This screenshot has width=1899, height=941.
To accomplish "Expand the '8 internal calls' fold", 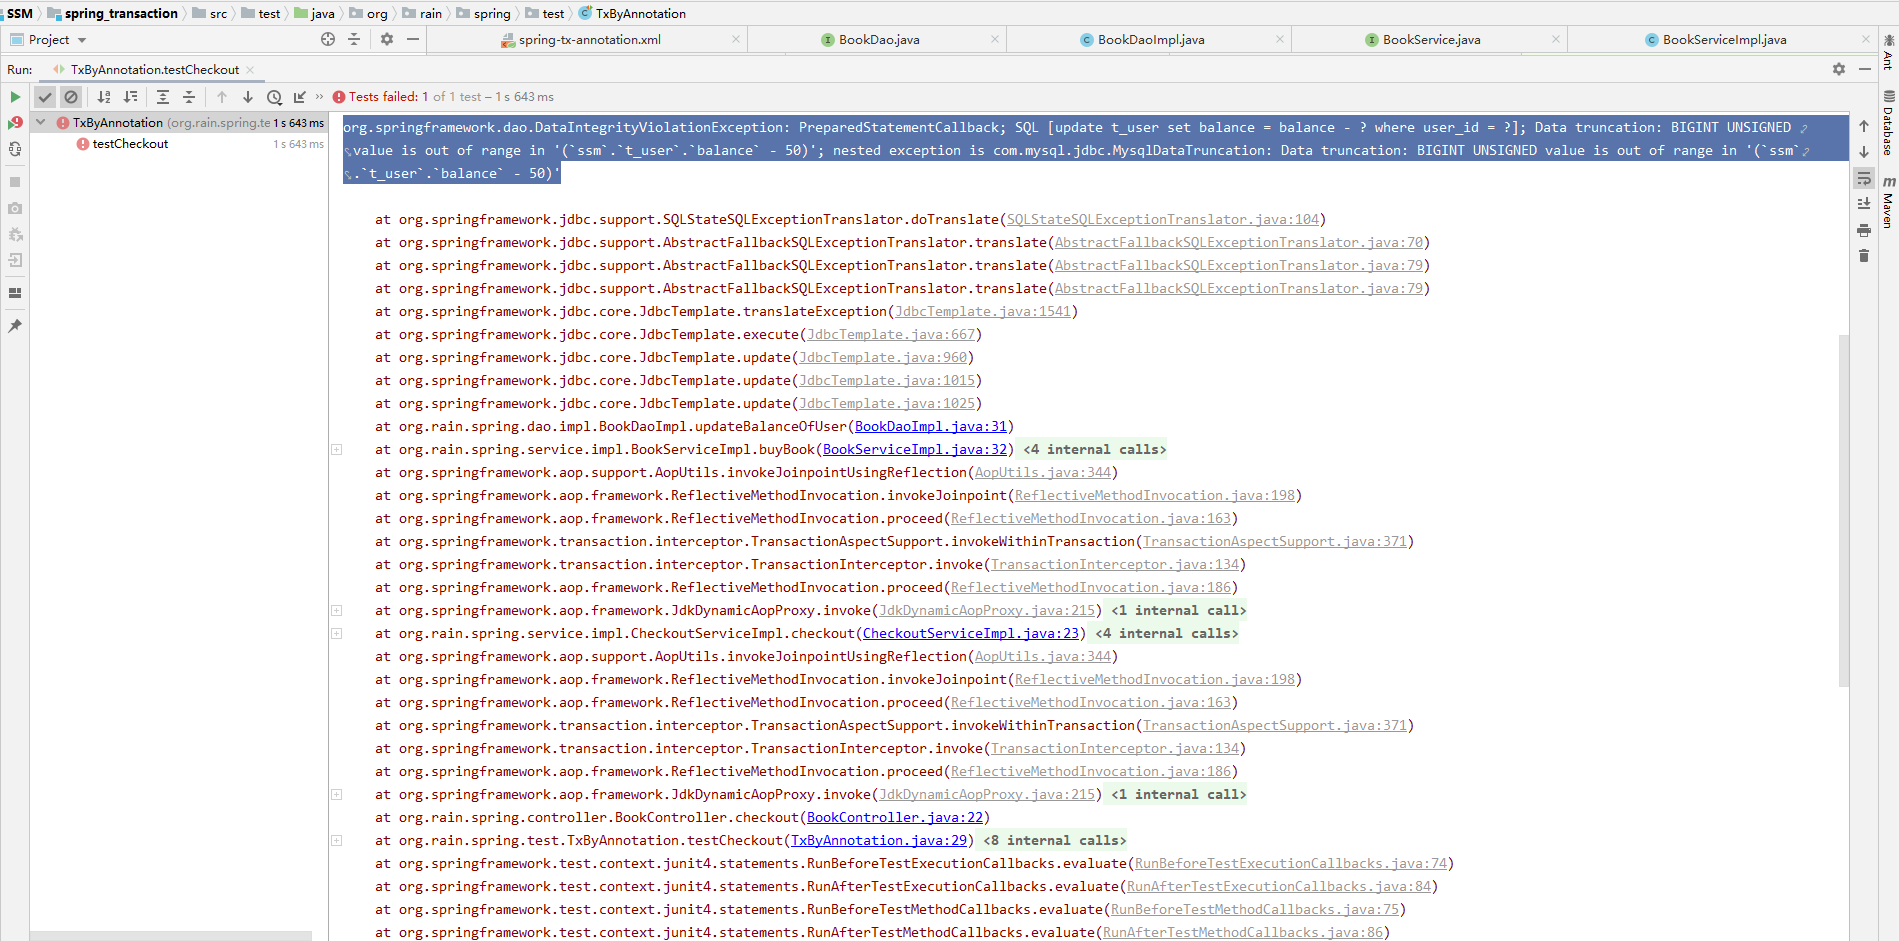I will (x=1054, y=841).
